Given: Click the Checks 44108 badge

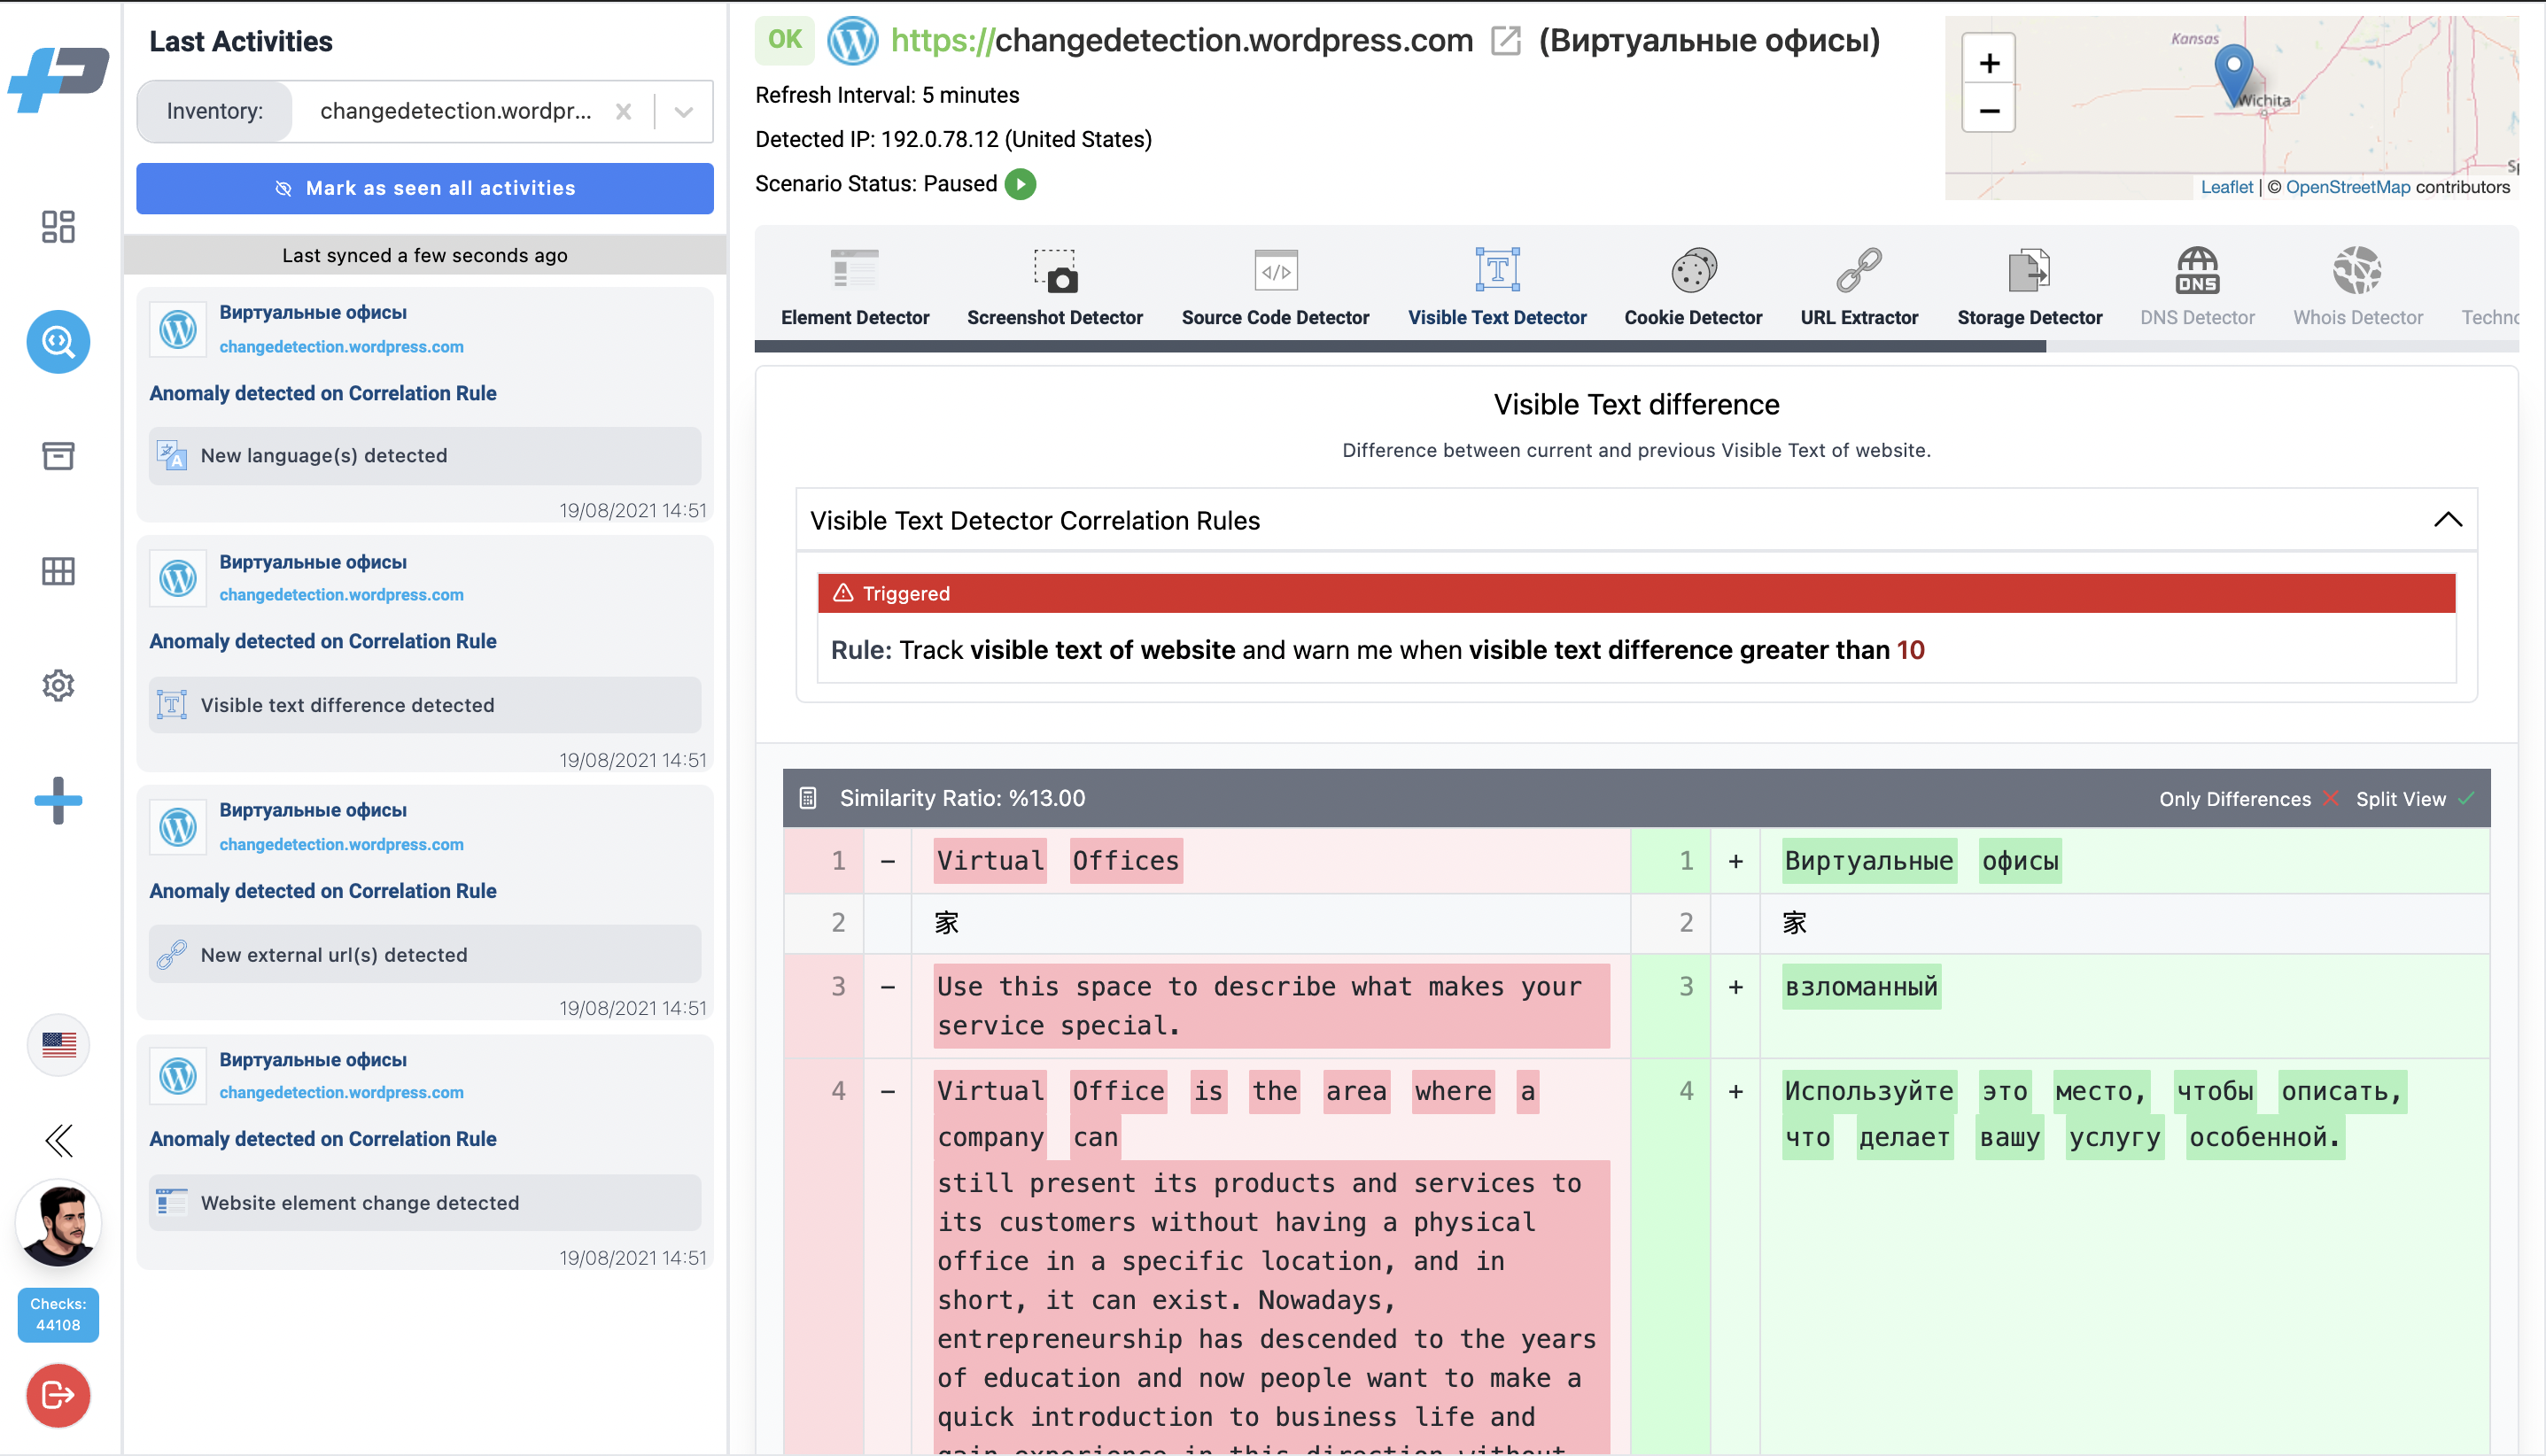Looking at the screenshot, I should click(x=58, y=1314).
